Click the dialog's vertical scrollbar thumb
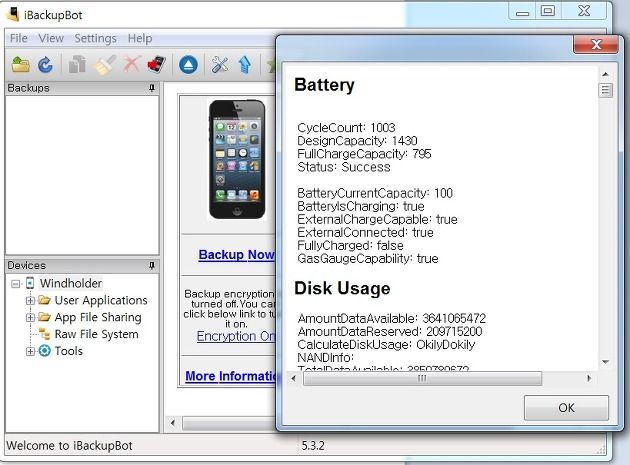The image size is (630, 465). tap(605, 90)
